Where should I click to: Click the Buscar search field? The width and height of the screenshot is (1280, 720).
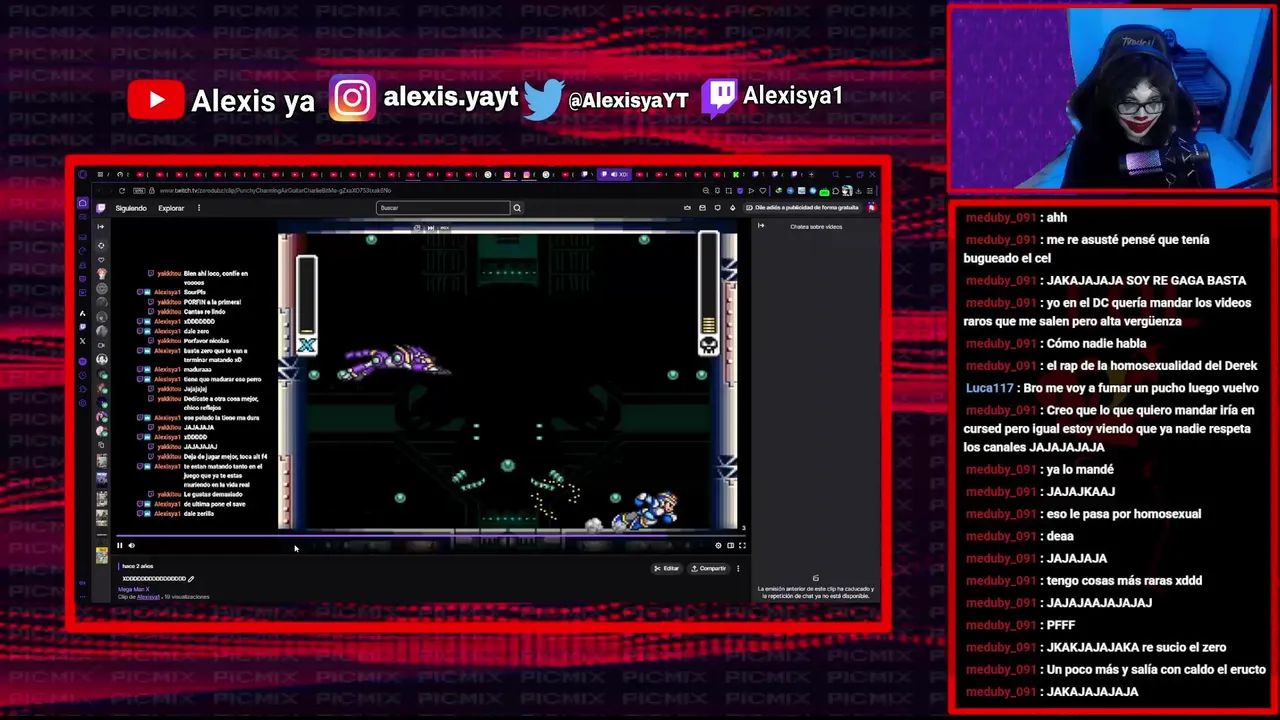[443, 208]
